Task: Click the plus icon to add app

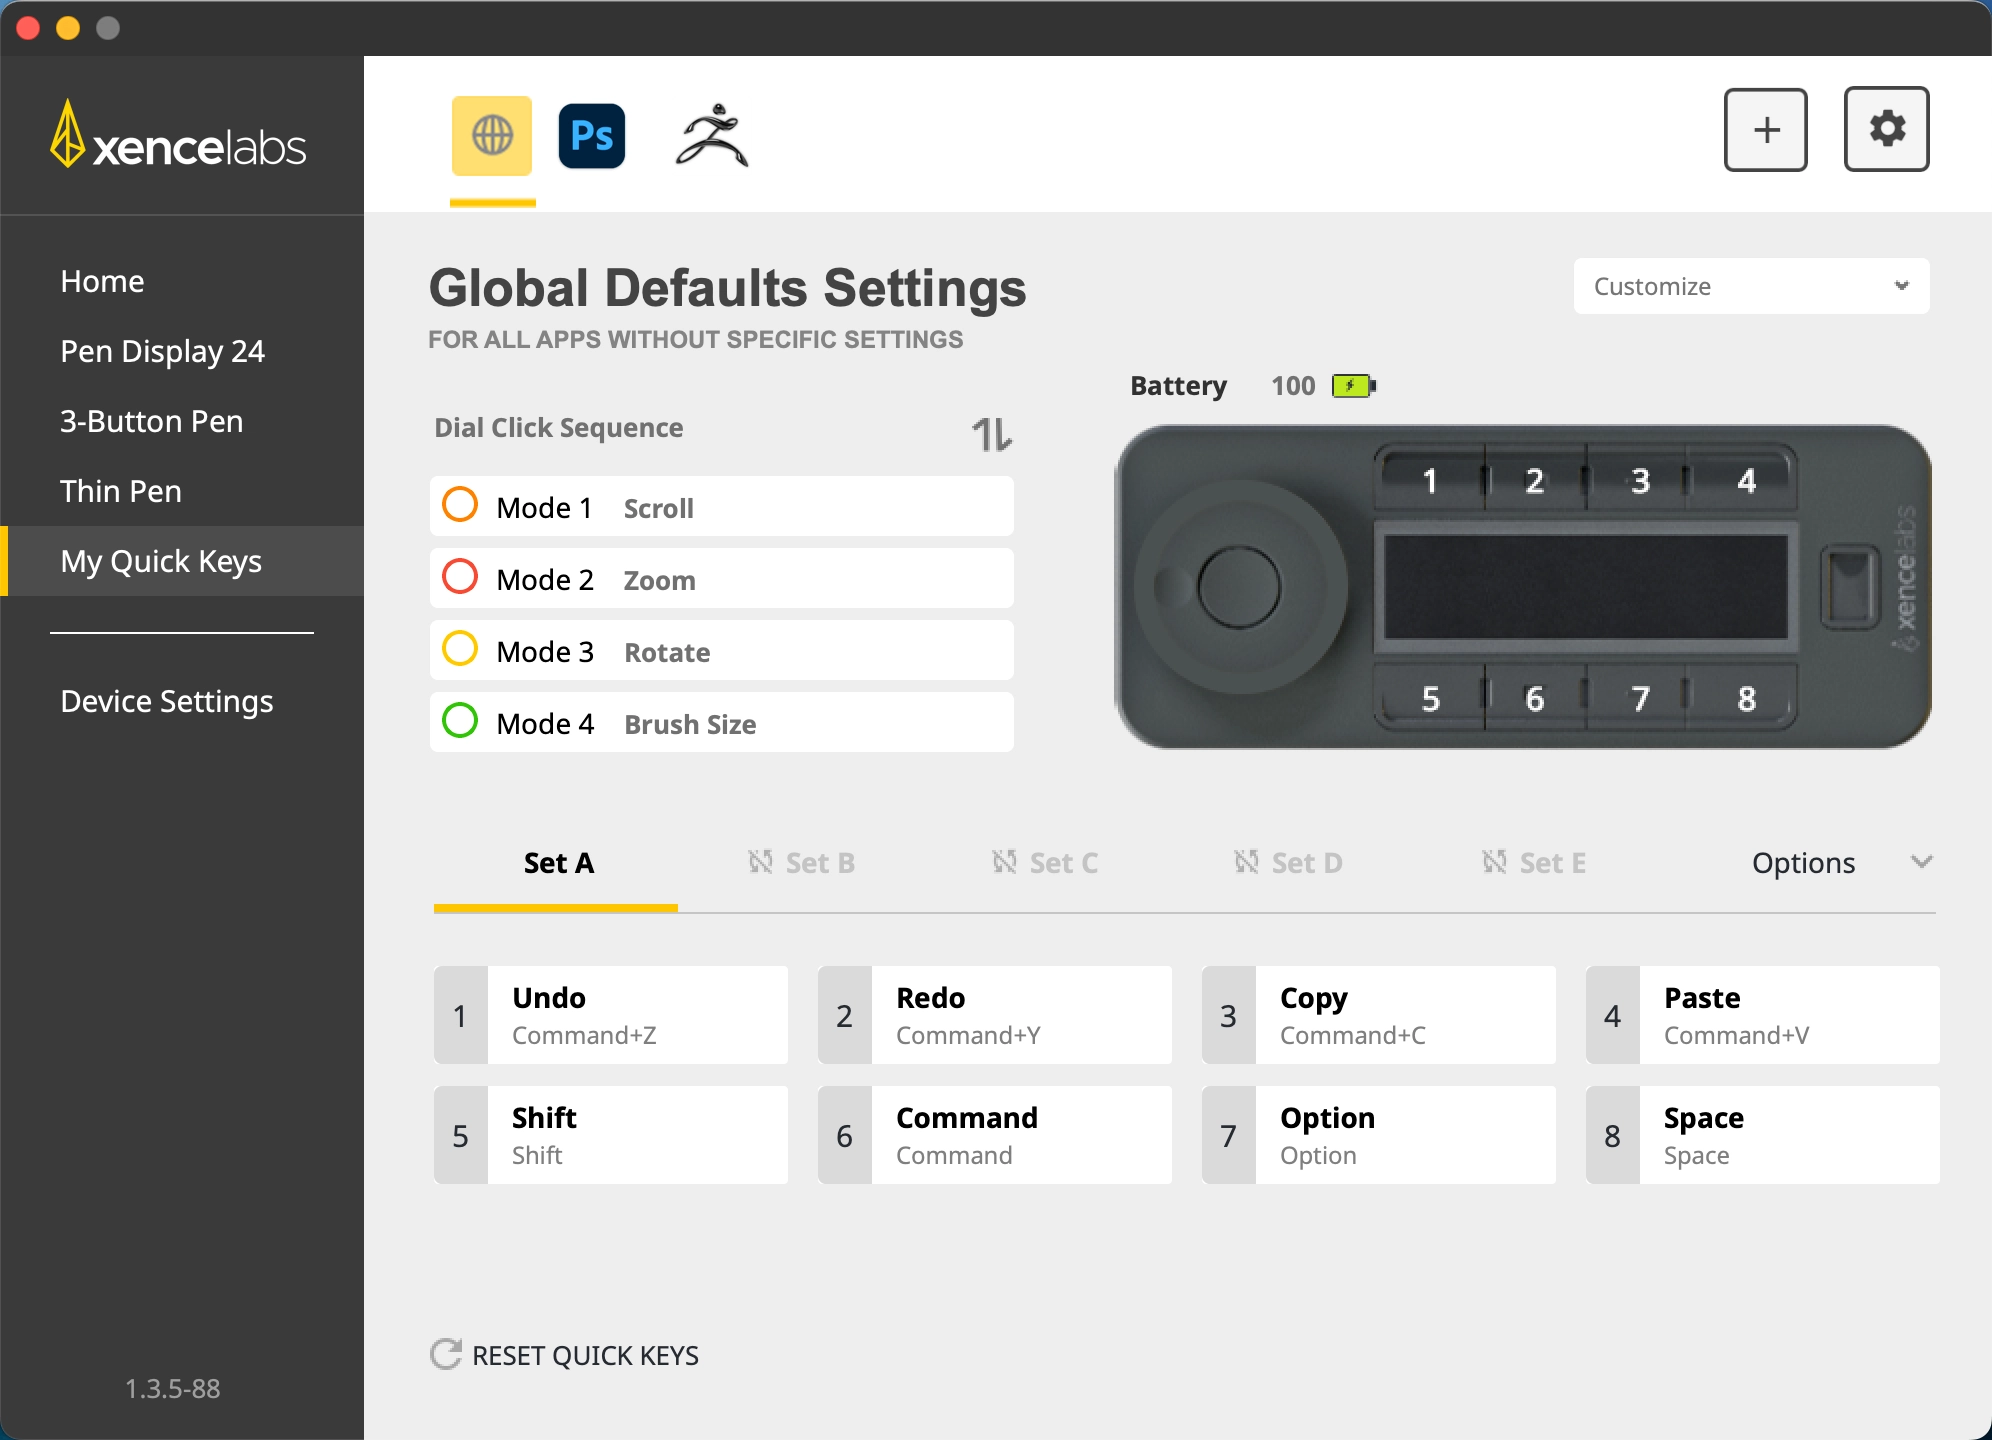Action: coord(1765,130)
